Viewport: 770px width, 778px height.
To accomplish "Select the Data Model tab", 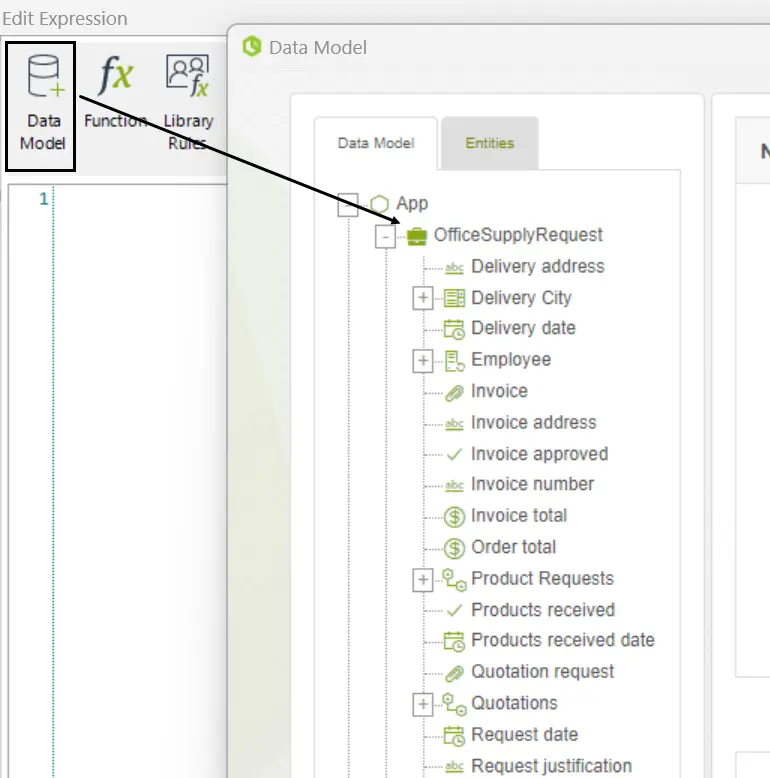I will point(376,143).
